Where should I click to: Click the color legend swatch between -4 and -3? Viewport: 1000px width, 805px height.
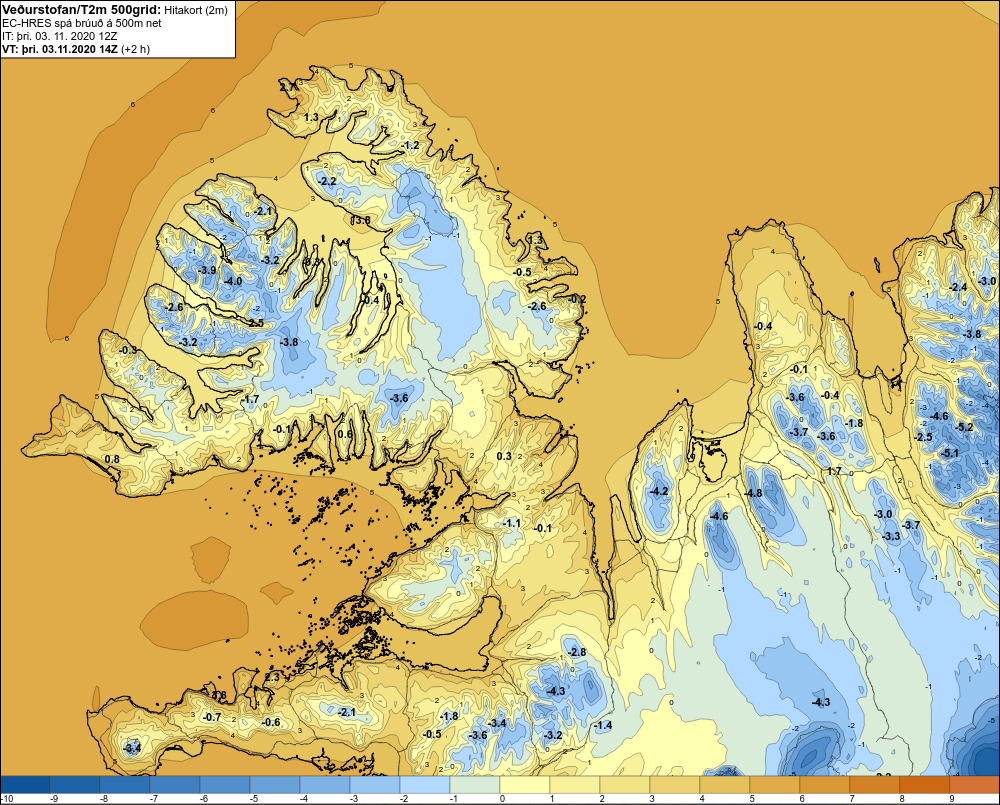click(325, 785)
